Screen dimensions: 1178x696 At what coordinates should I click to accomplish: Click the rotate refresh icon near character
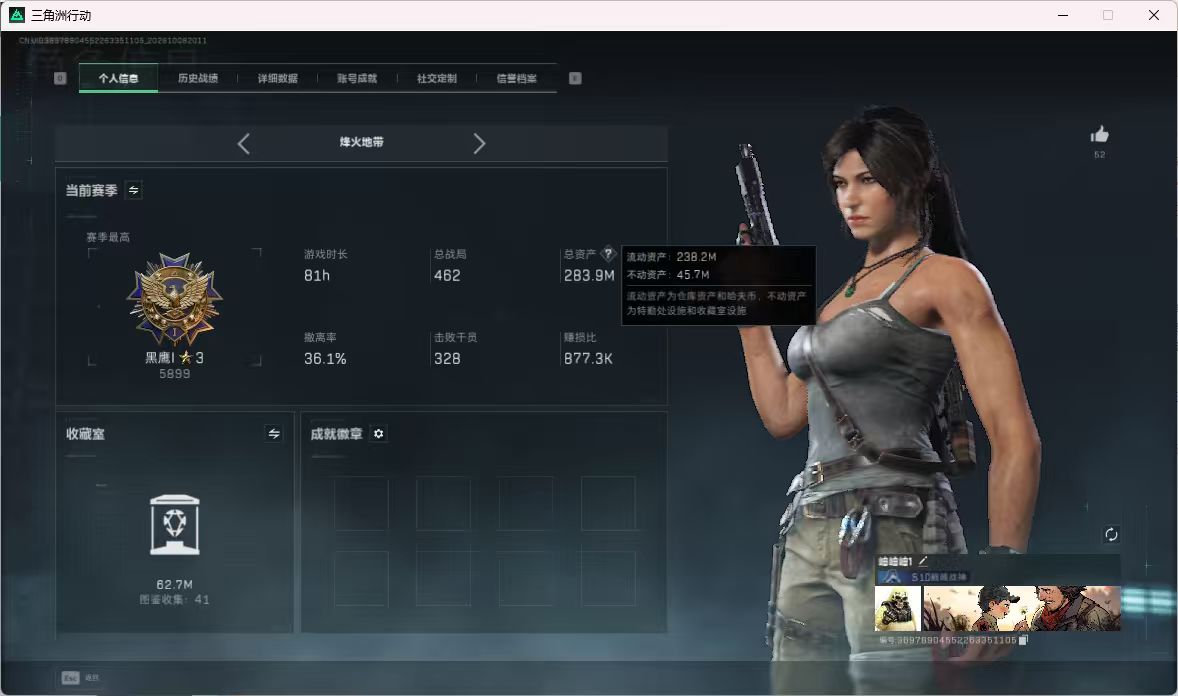pos(1111,534)
